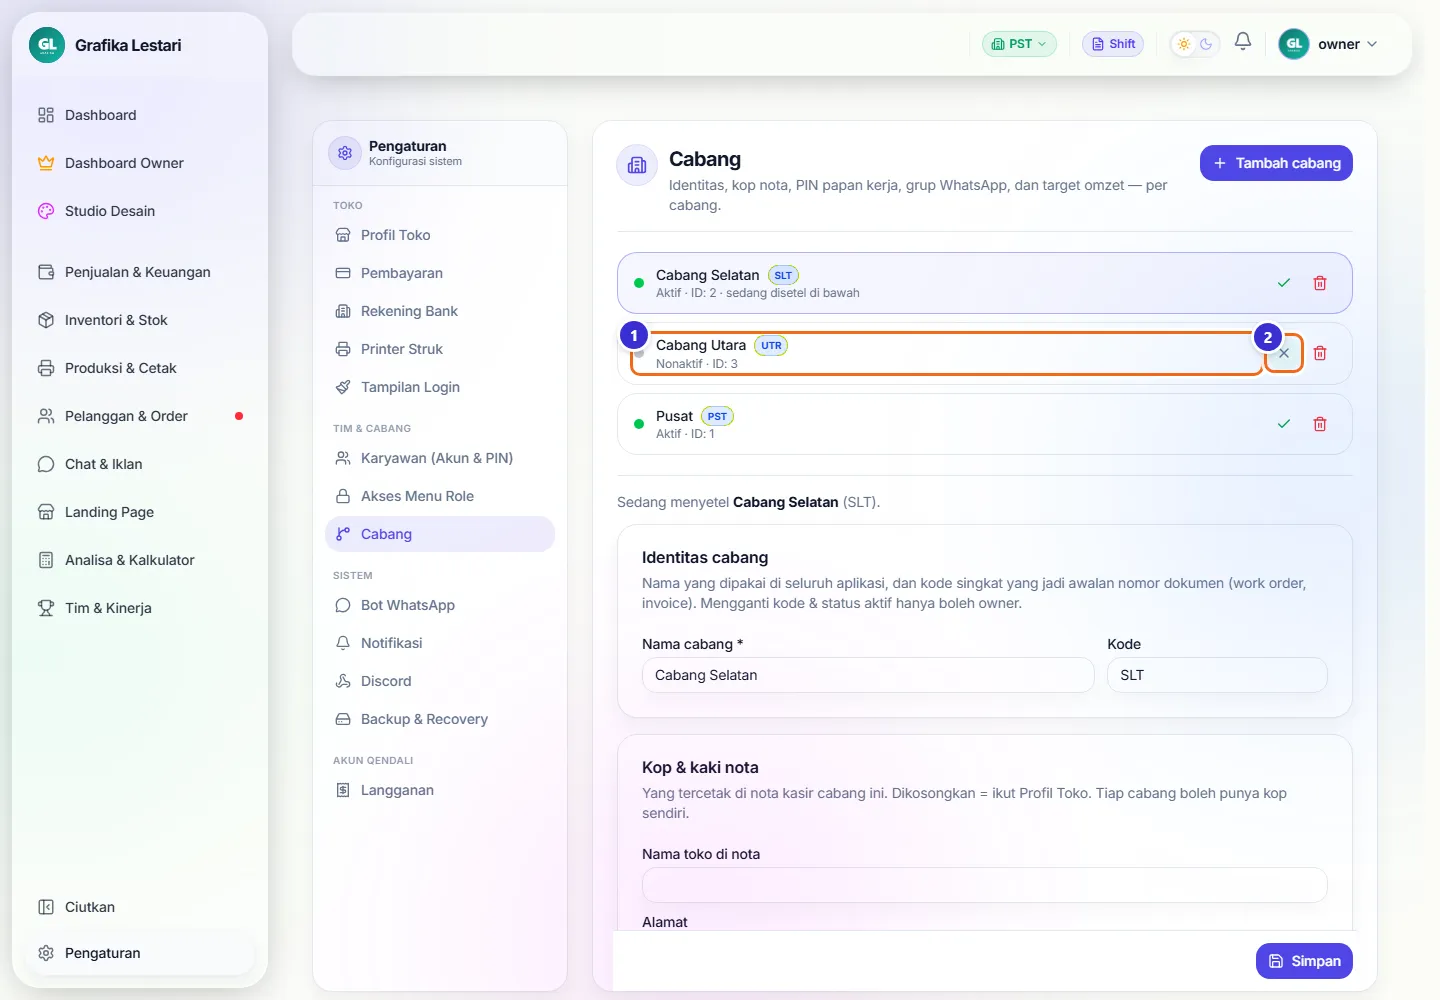Screen dimensions: 1440x1000
Task: Save changes with Simpan button
Action: pyautogui.click(x=1304, y=961)
